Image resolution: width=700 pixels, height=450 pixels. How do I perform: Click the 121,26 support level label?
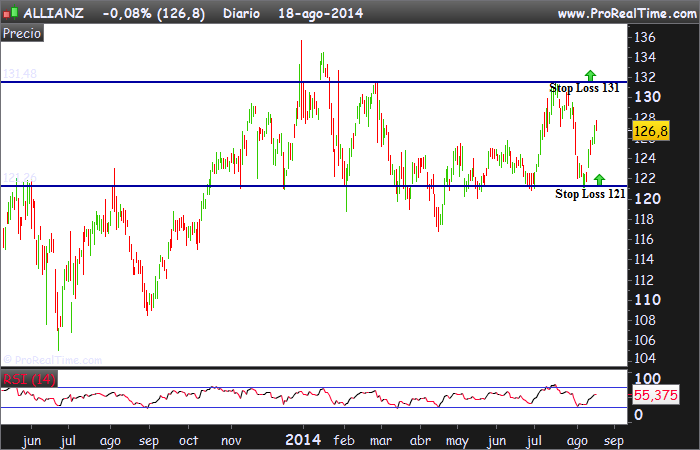point(20,178)
